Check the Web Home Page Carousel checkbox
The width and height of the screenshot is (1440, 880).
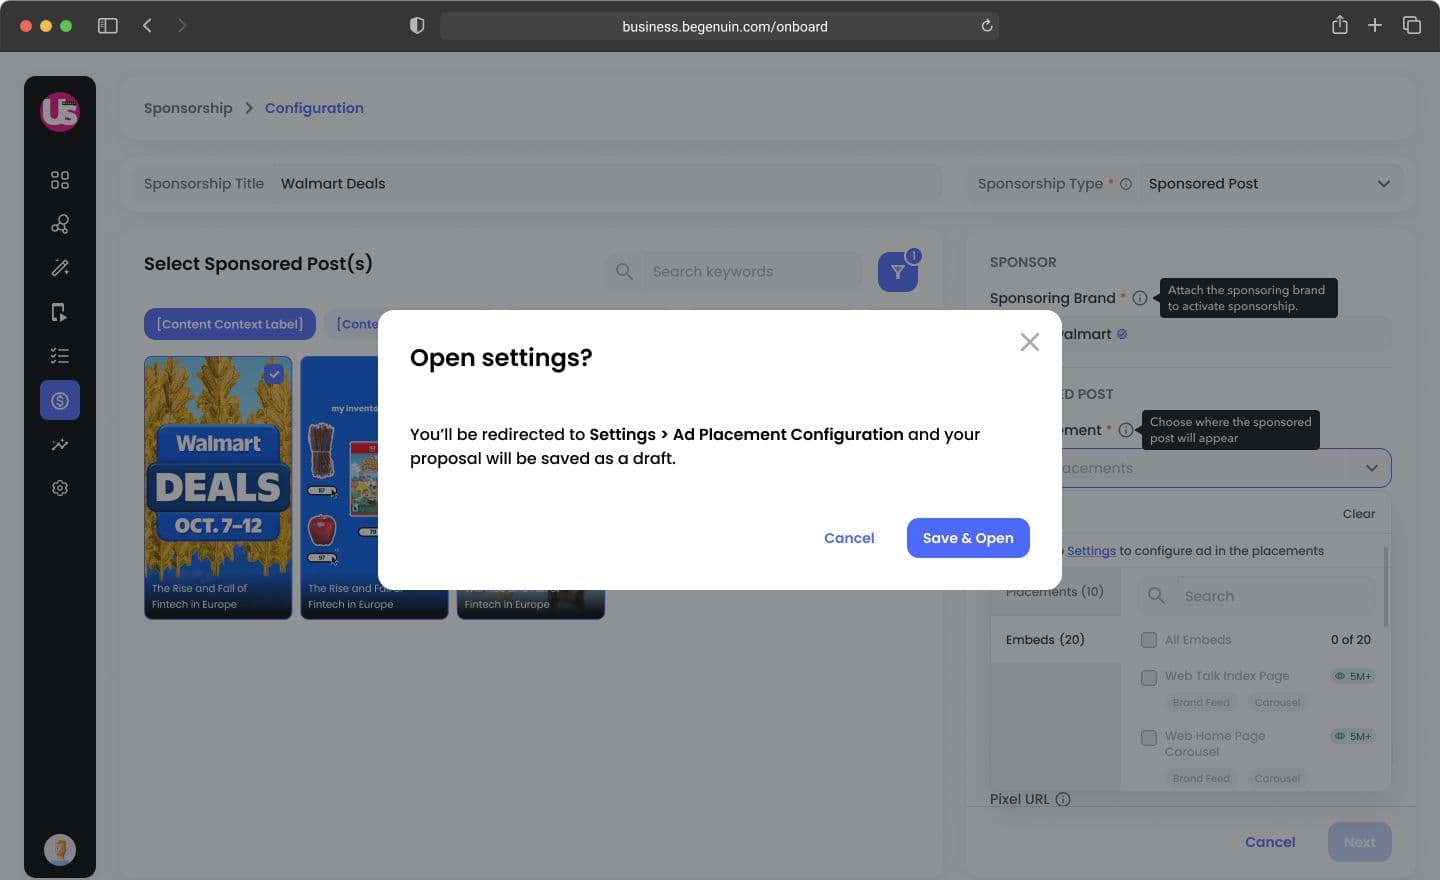coord(1149,738)
